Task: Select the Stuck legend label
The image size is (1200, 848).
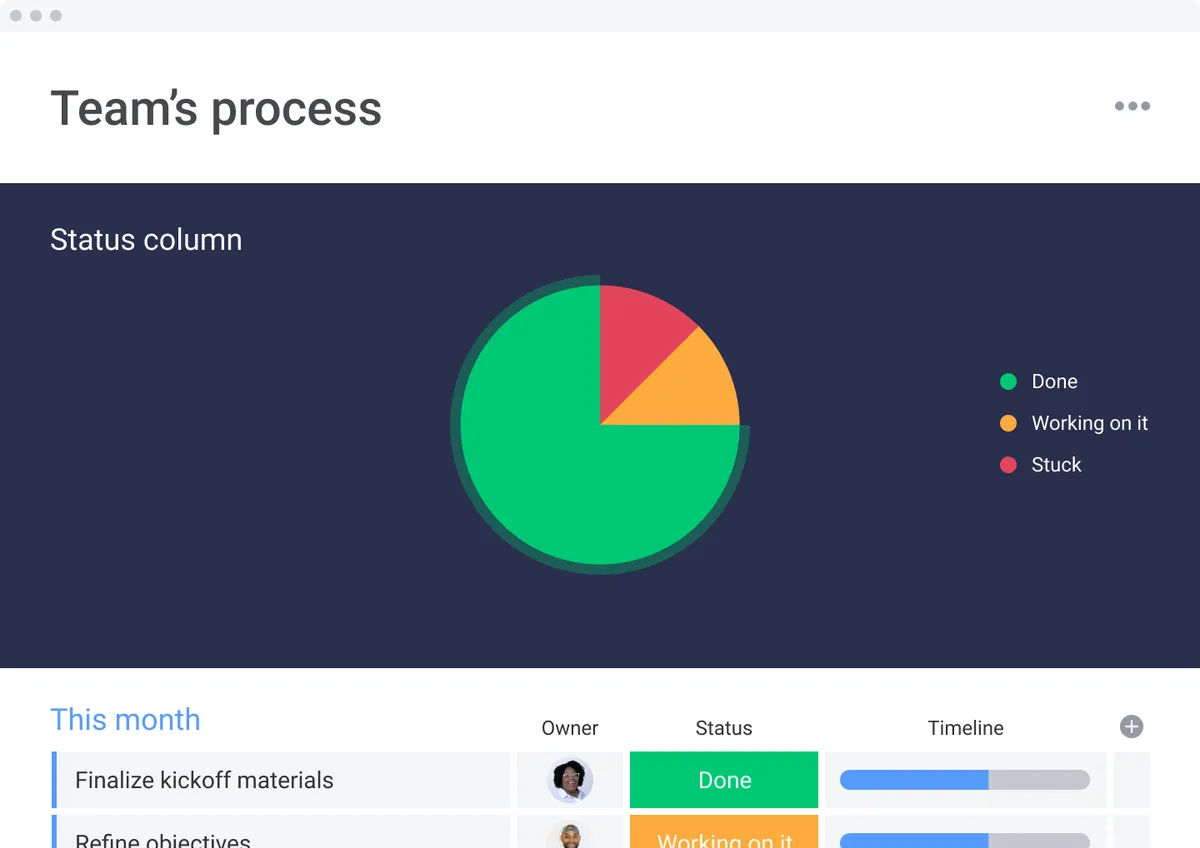Action: (x=1056, y=464)
